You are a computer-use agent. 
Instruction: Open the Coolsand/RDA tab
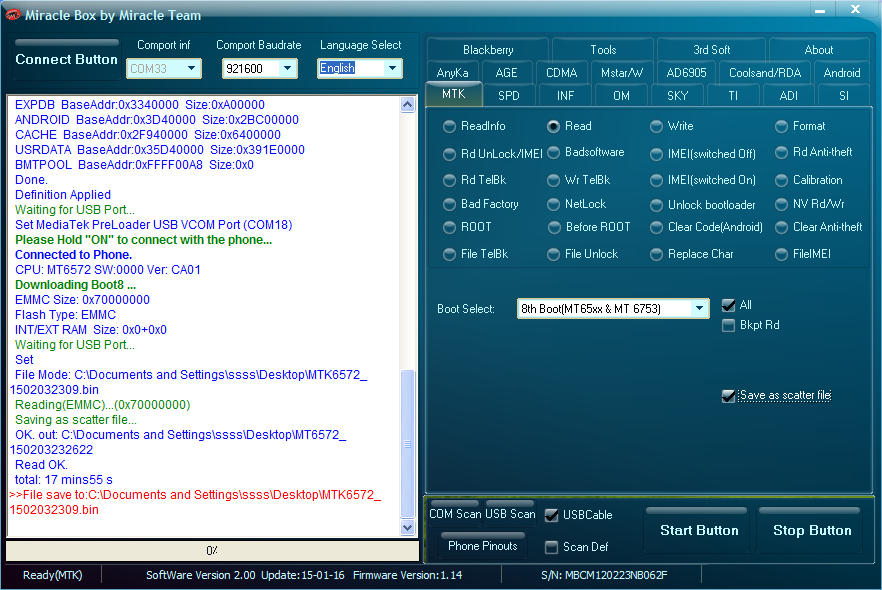point(764,73)
